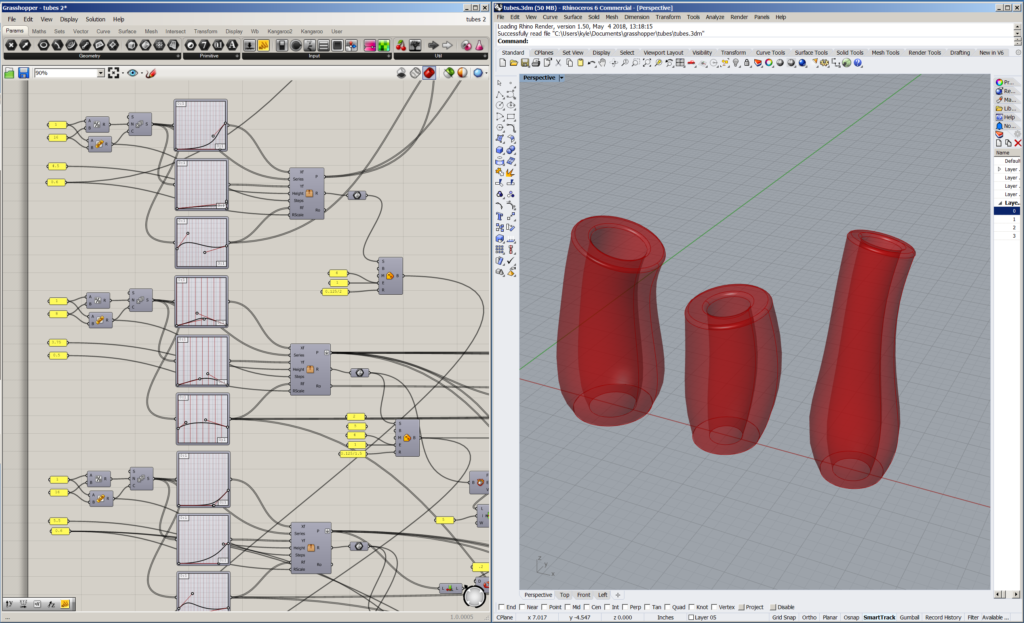Viewport: 1024px width, 623px height.
Task: Click the Lock padlock icon in Rhino toolbar
Action: pyautogui.click(x=747, y=63)
